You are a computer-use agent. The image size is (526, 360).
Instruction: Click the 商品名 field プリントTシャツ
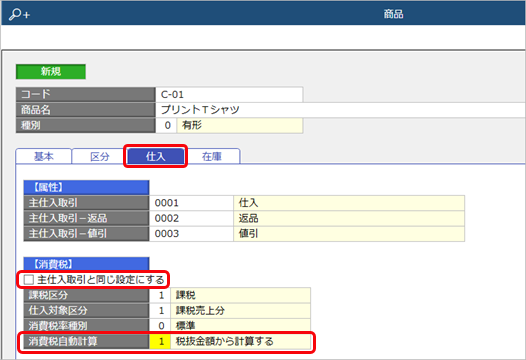pos(340,110)
